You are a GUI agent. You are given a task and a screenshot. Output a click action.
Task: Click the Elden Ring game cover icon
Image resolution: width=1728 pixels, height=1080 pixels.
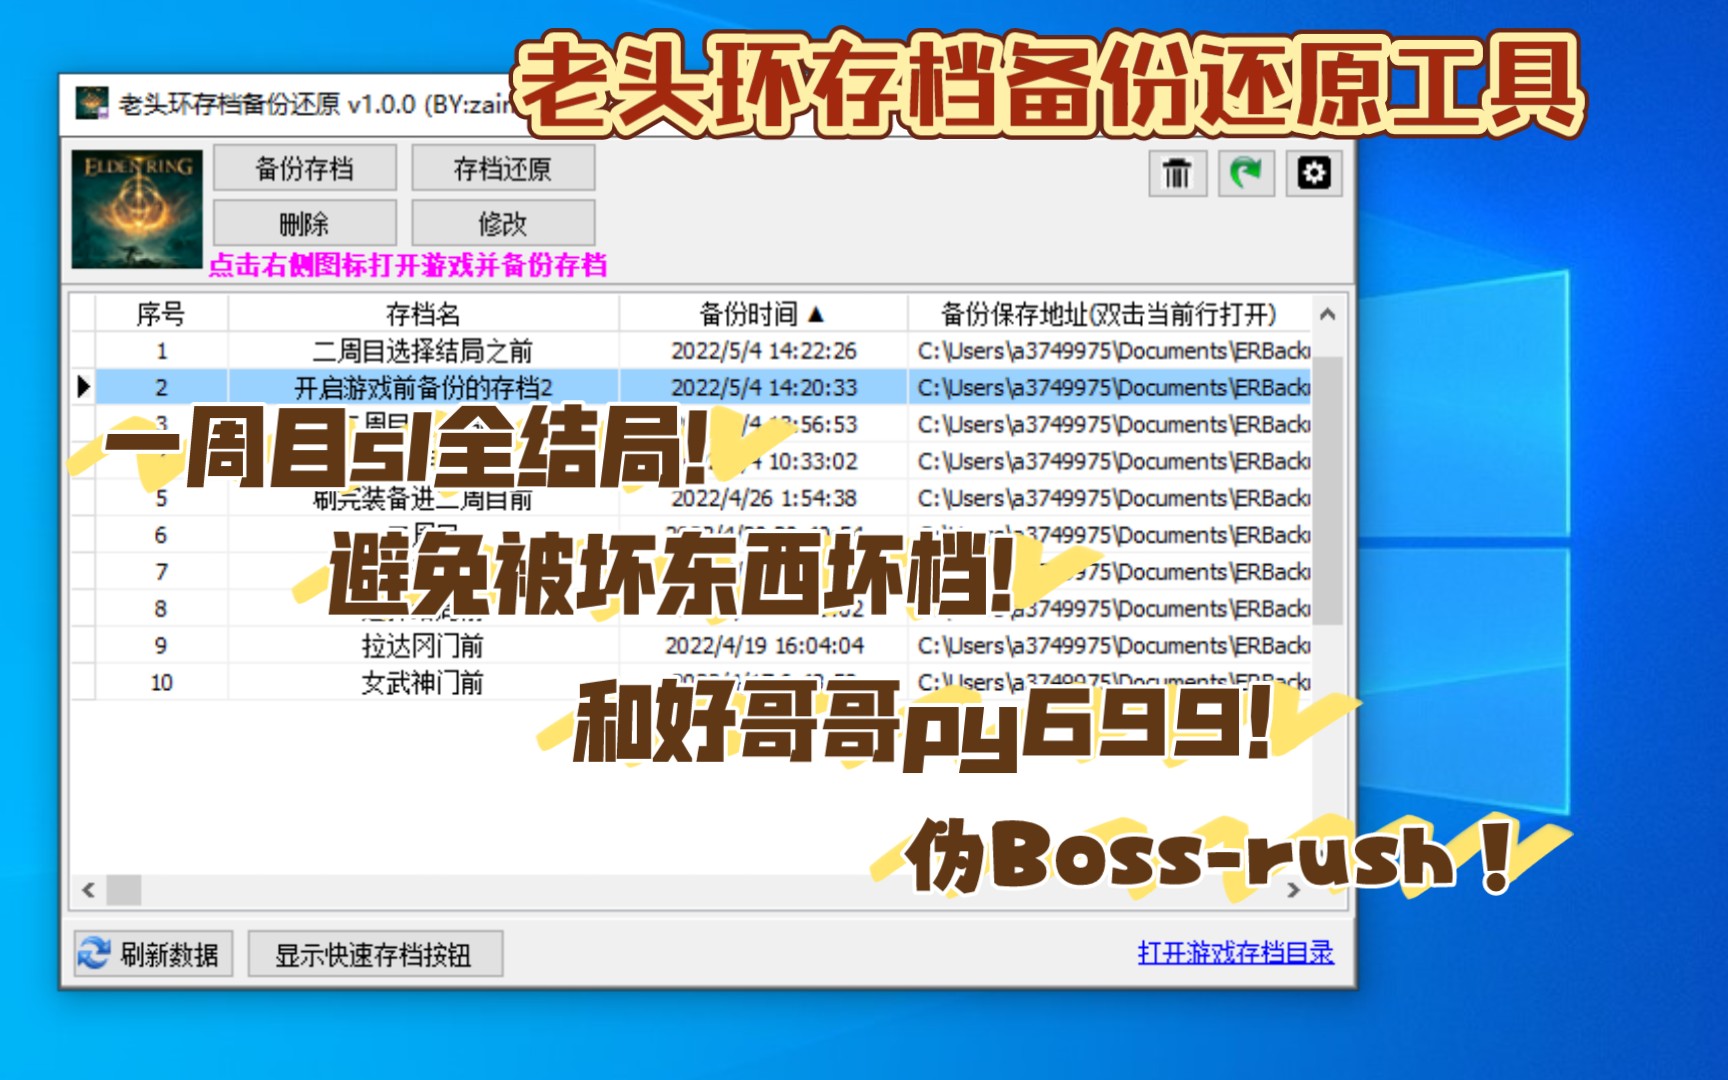click(137, 209)
